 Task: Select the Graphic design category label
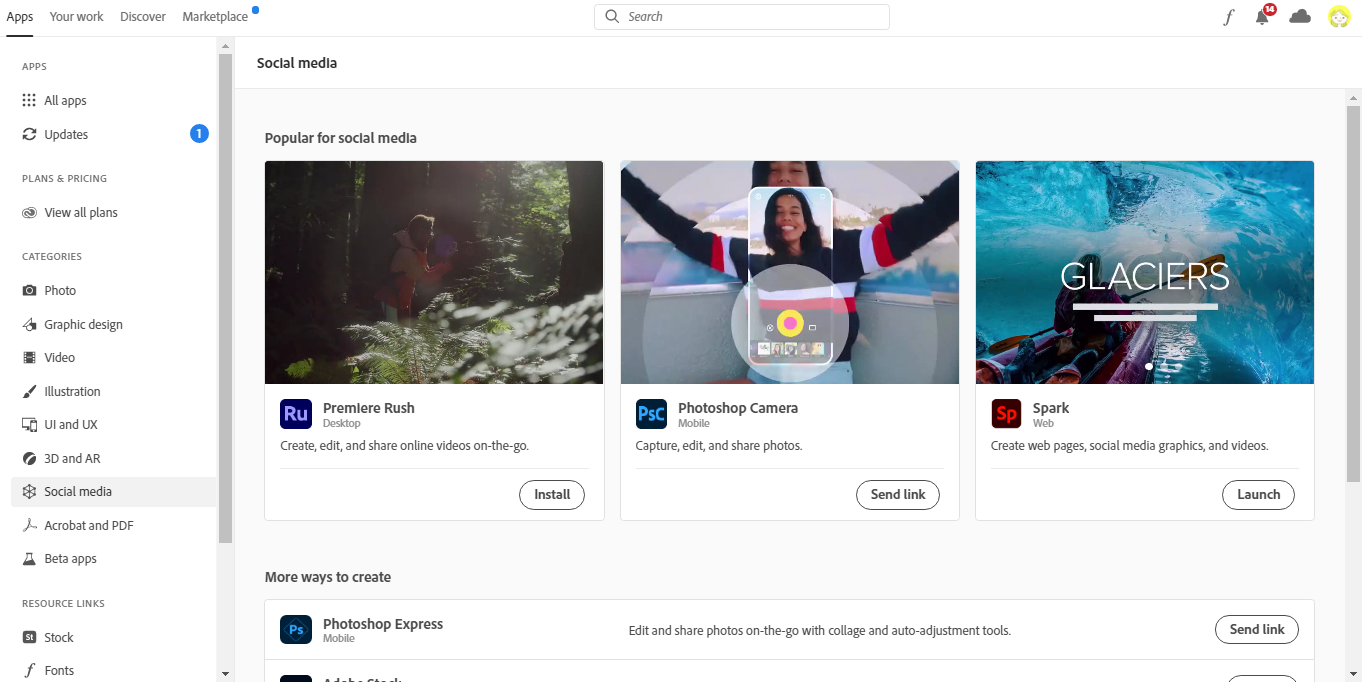pyautogui.click(x=84, y=324)
